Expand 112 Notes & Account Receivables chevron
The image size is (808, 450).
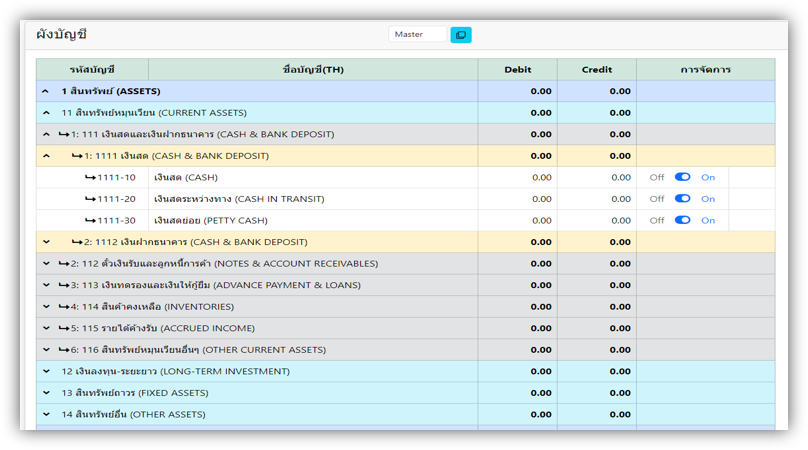[x=46, y=264]
